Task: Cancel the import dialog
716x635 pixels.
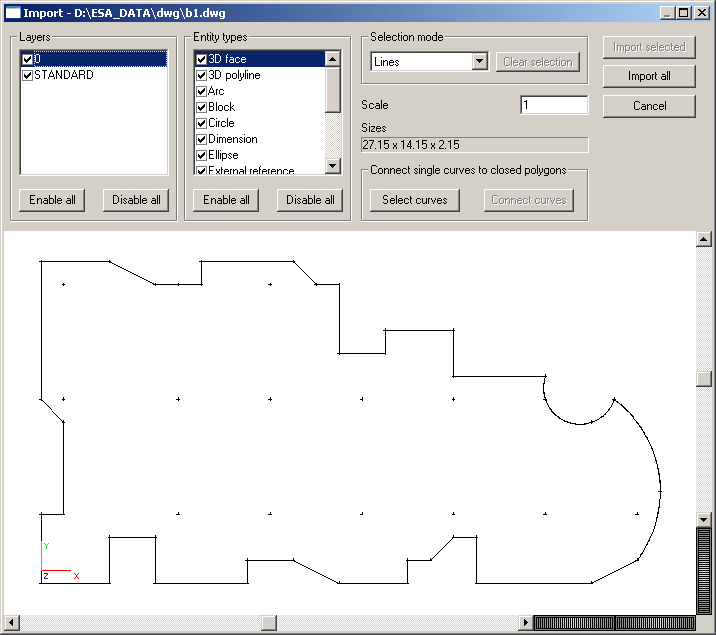Action: click(649, 106)
